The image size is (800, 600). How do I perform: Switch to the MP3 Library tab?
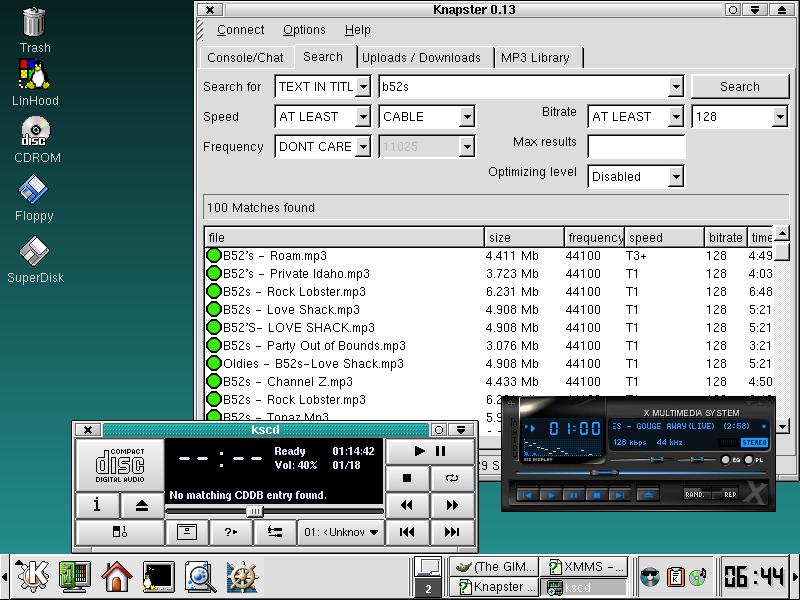(535, 58)
